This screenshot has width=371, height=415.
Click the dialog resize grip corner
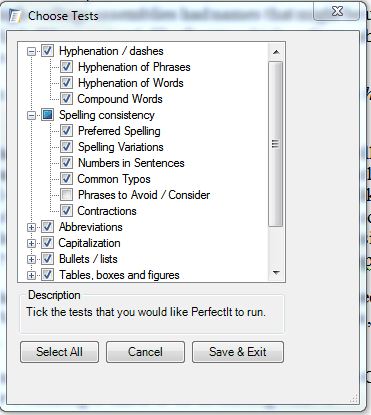tap(354, 397)
